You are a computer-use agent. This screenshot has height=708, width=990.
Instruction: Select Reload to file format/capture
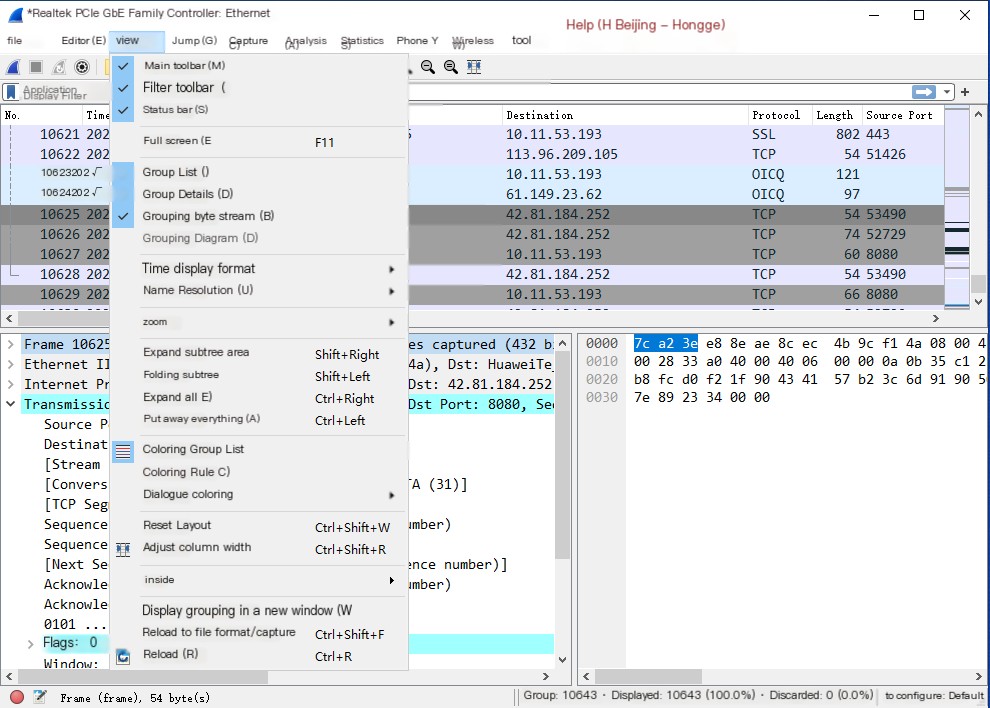click(259, 633)
